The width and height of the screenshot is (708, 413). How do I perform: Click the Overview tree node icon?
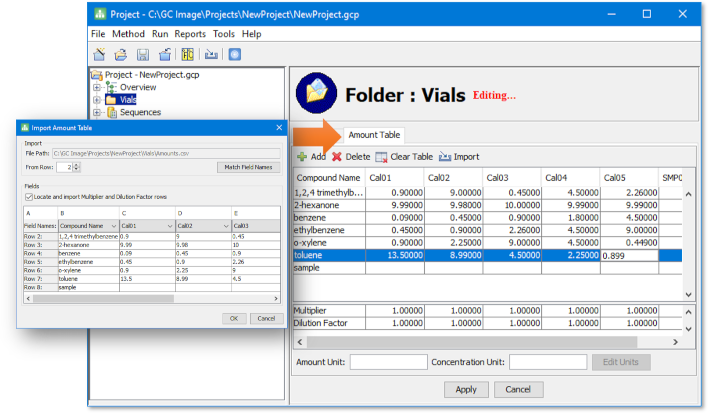[x=111, y=87]
